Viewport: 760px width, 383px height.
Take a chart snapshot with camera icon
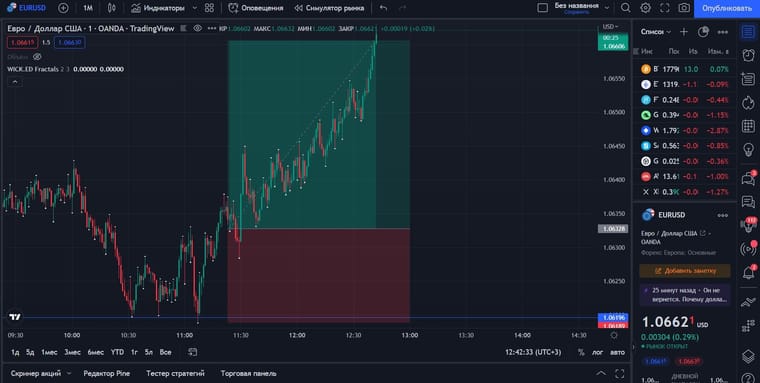click(x=684, y=8)
